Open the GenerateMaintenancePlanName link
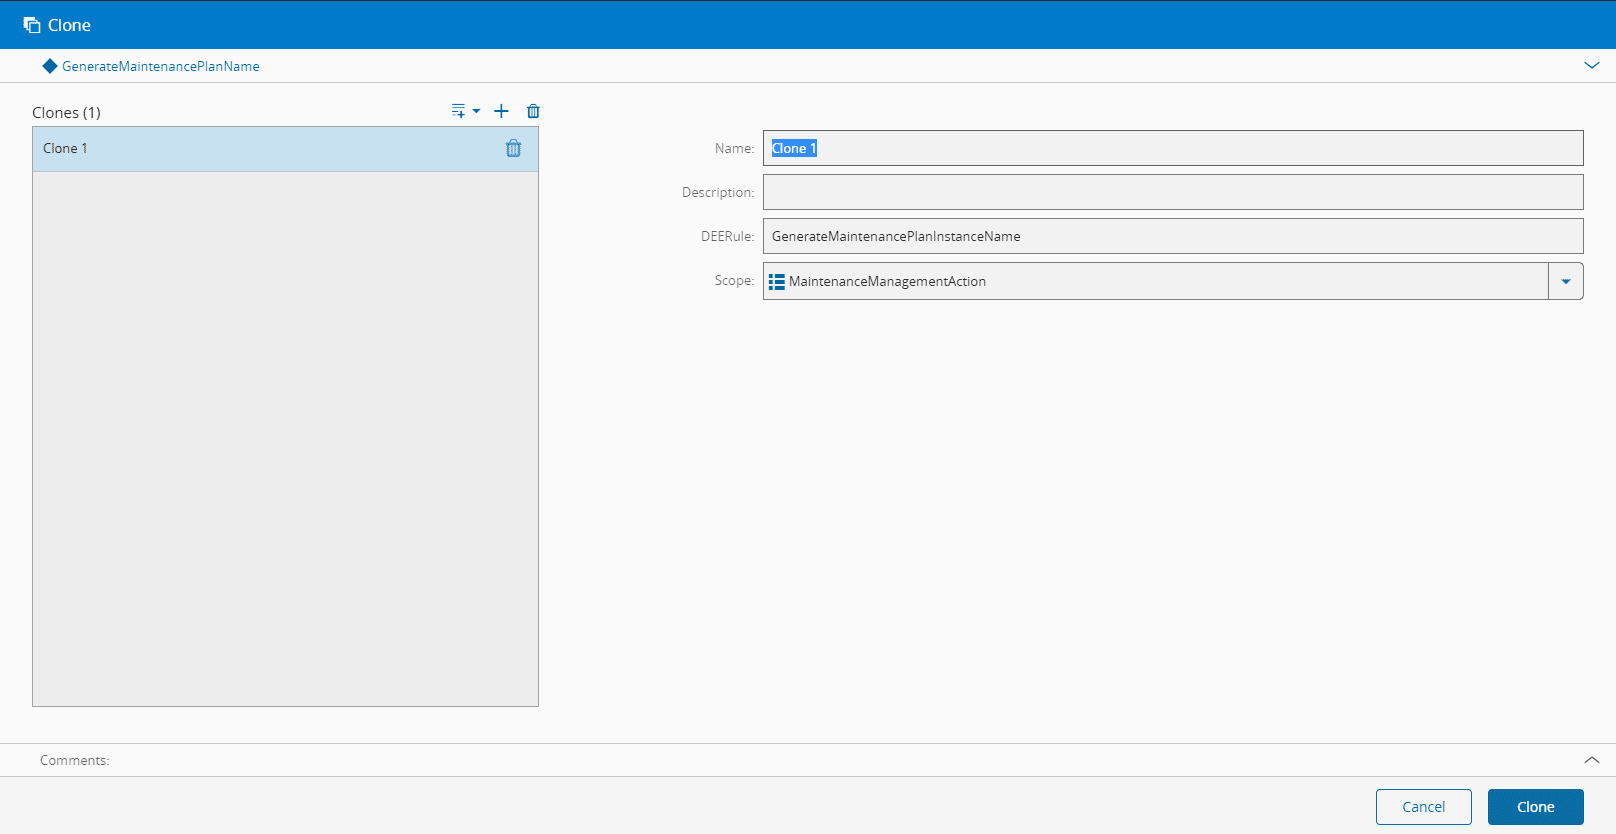This screenshot has width=1616, height=834. pos(160,66)
